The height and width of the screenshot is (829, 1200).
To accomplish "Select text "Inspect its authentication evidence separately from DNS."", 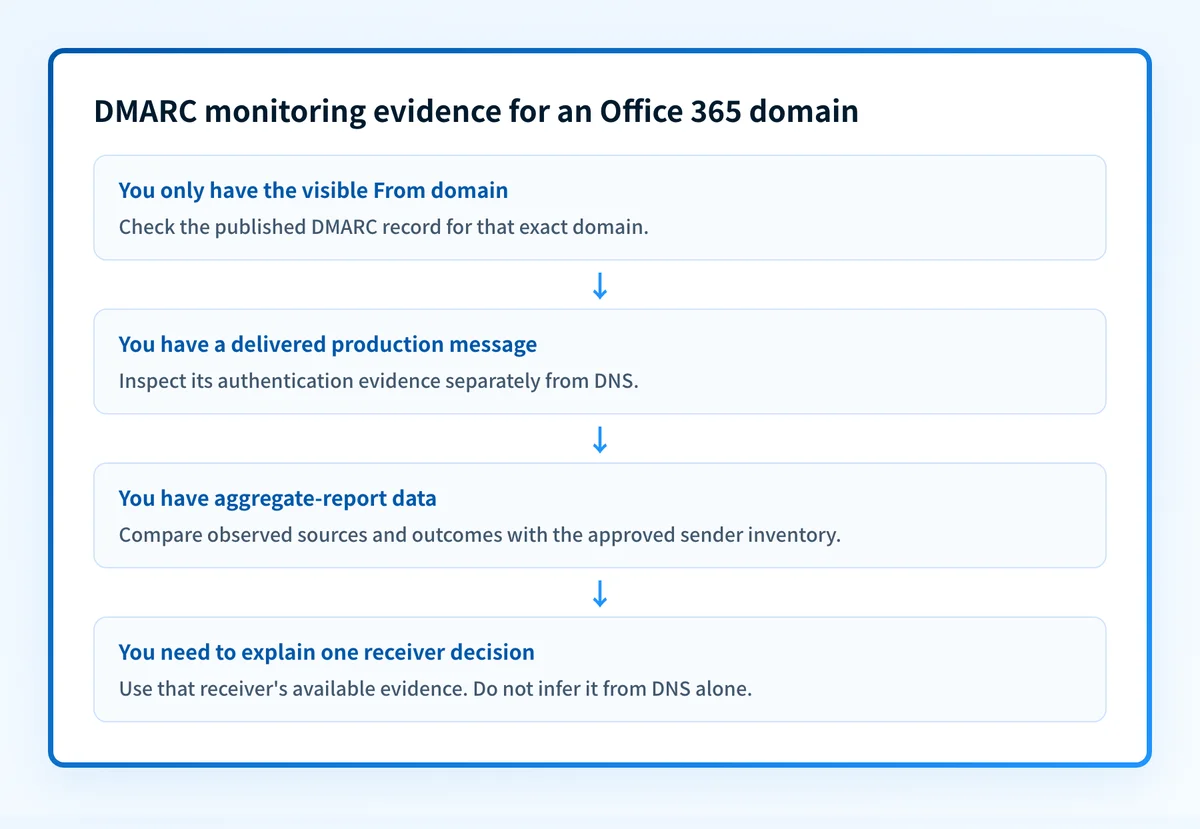I will [x=378, y=380].
